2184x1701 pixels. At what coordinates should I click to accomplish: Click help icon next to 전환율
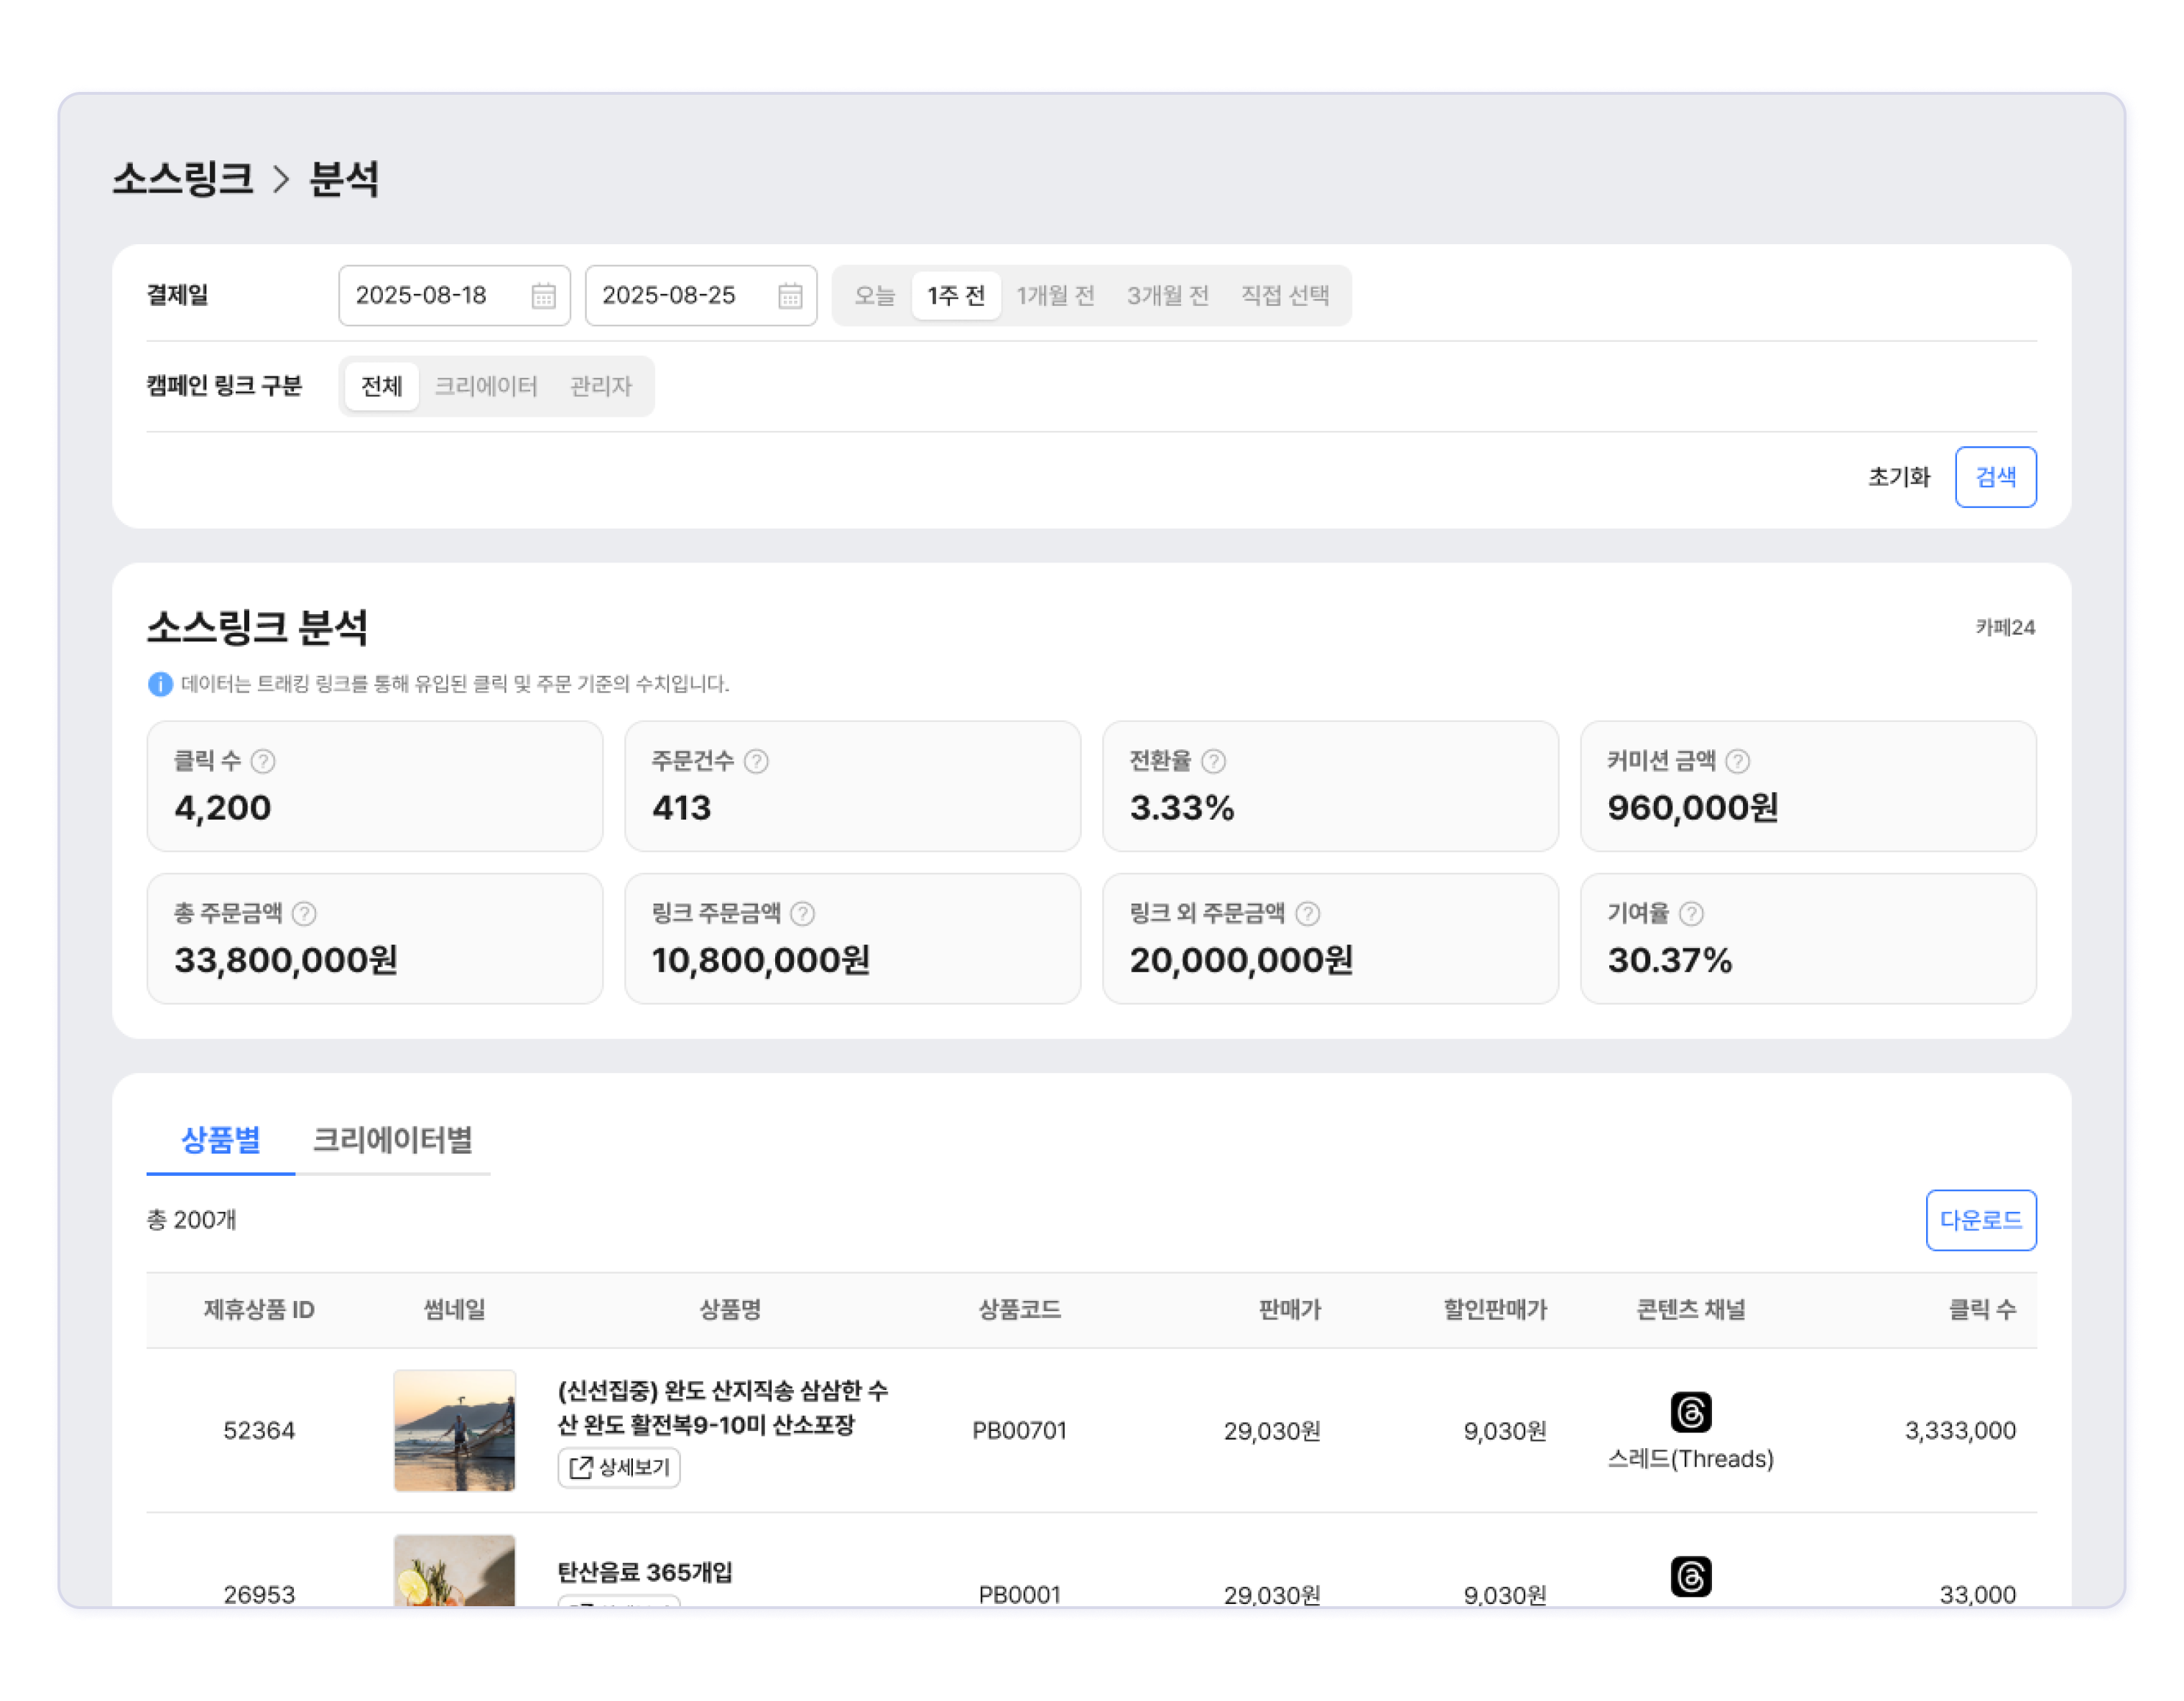1213,761
